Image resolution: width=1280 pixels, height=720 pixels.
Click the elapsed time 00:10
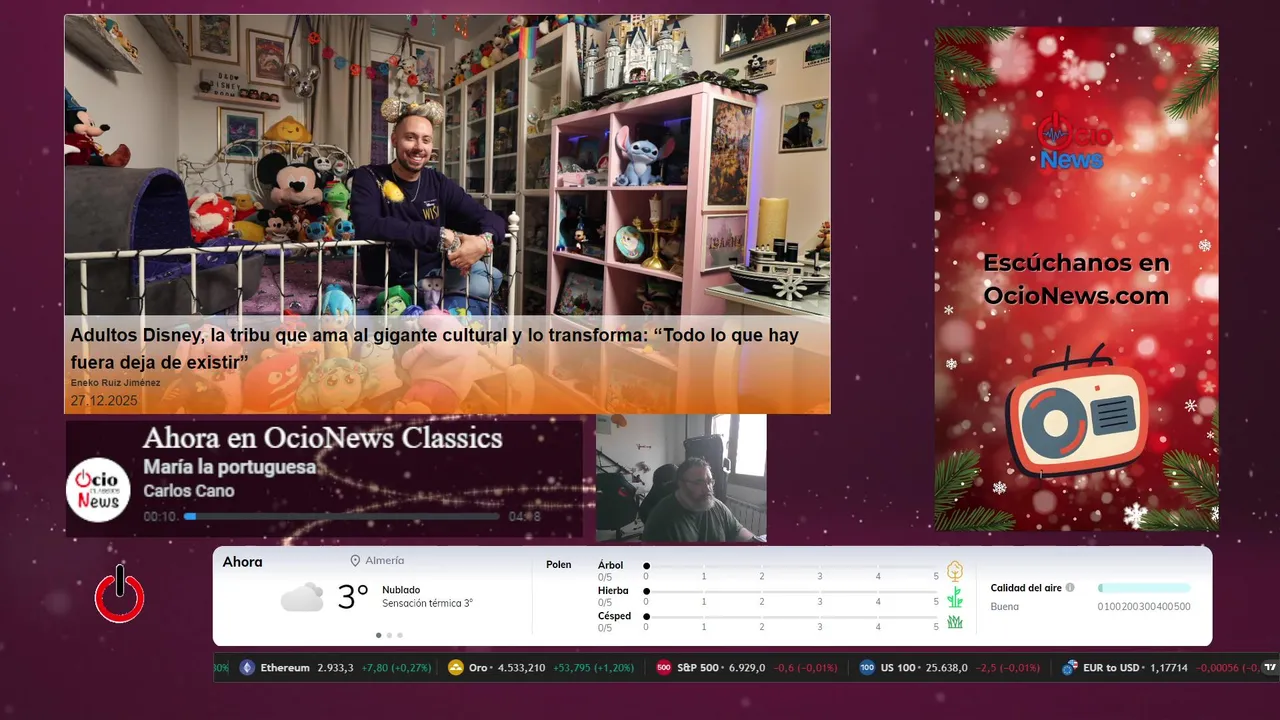[160, 517]
